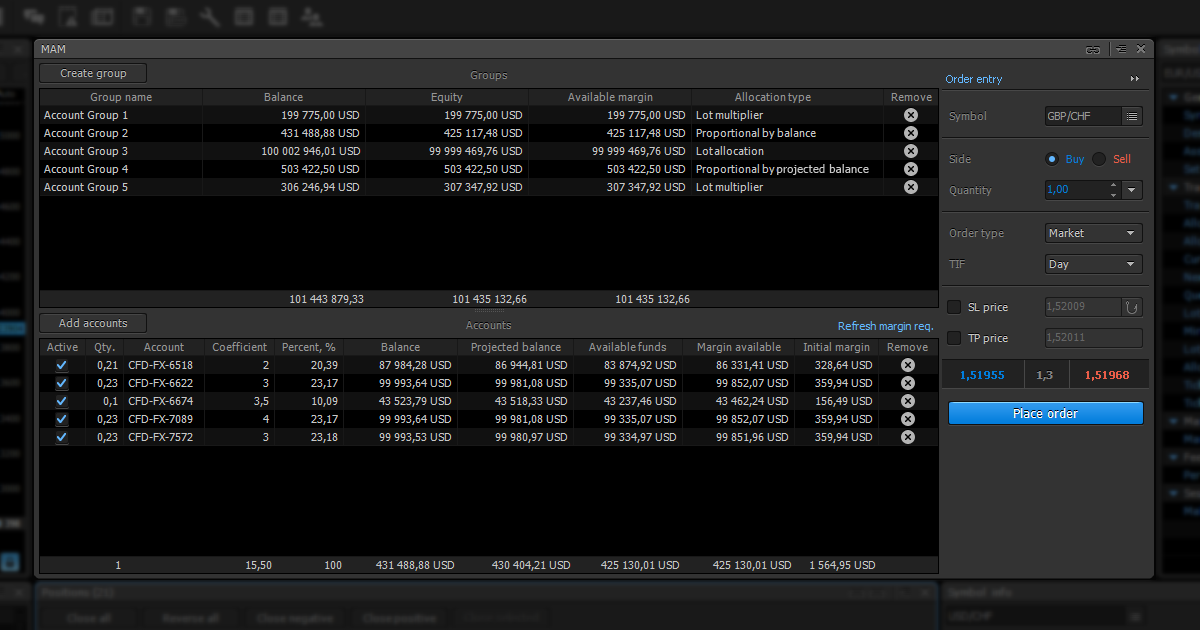Screen dimensions: 1200x630
Task: Remove Account Group 3 via X icon
Action: pyautogui.click(x=910, y=151)
